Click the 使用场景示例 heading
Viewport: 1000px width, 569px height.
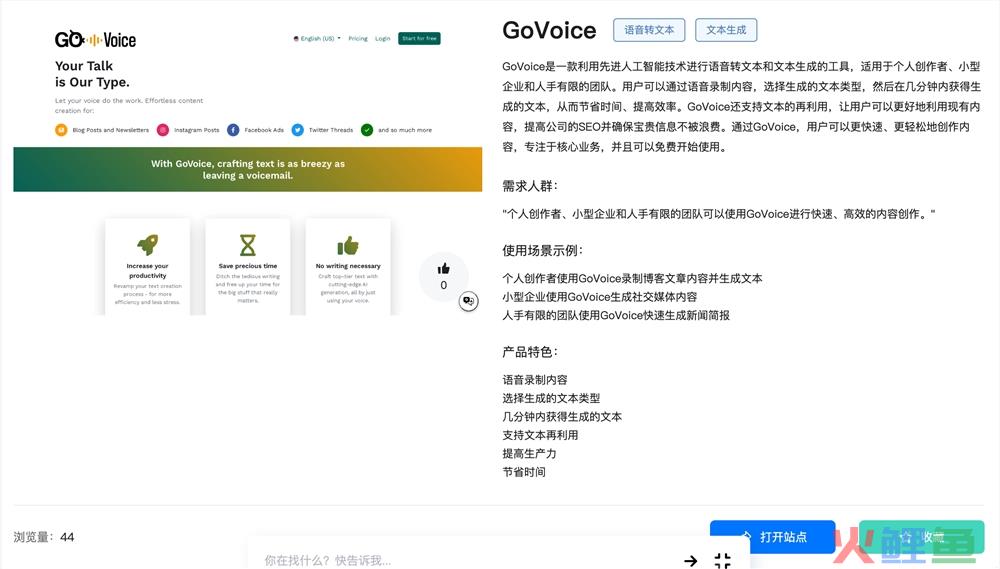point(543,250)
